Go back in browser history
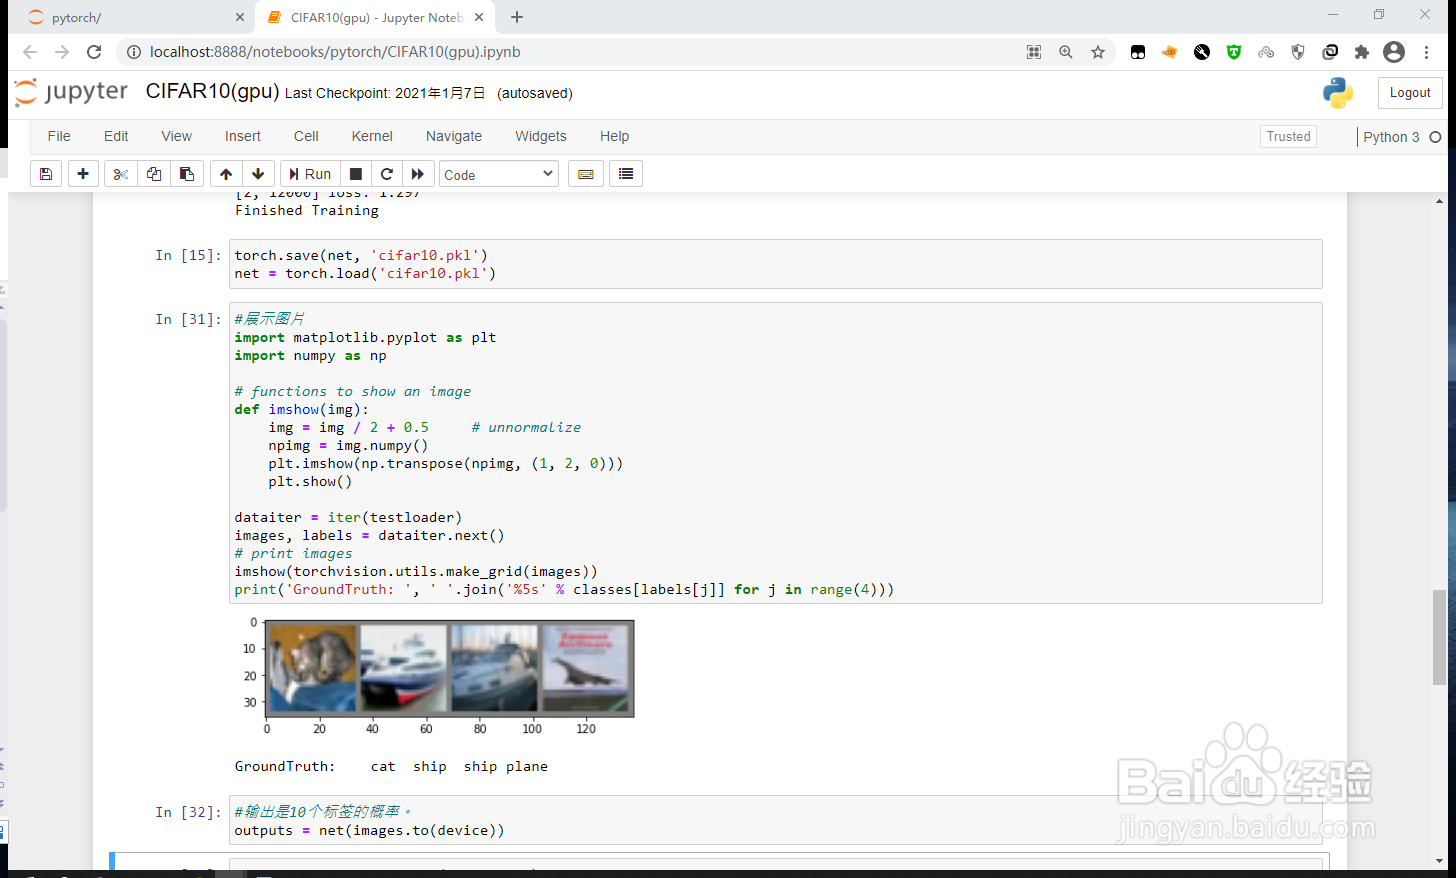The height and width of the screenshot is (878, 1456). tap(30, 52)
